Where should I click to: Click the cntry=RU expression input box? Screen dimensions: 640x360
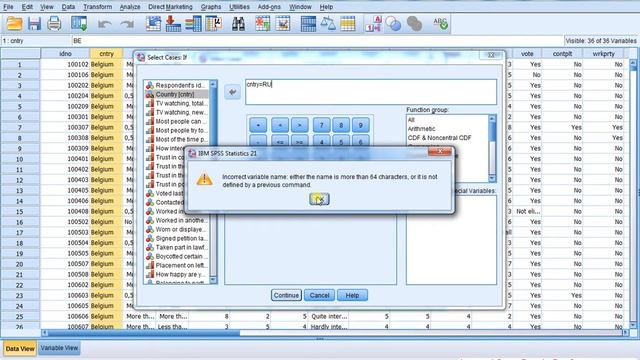371,92
